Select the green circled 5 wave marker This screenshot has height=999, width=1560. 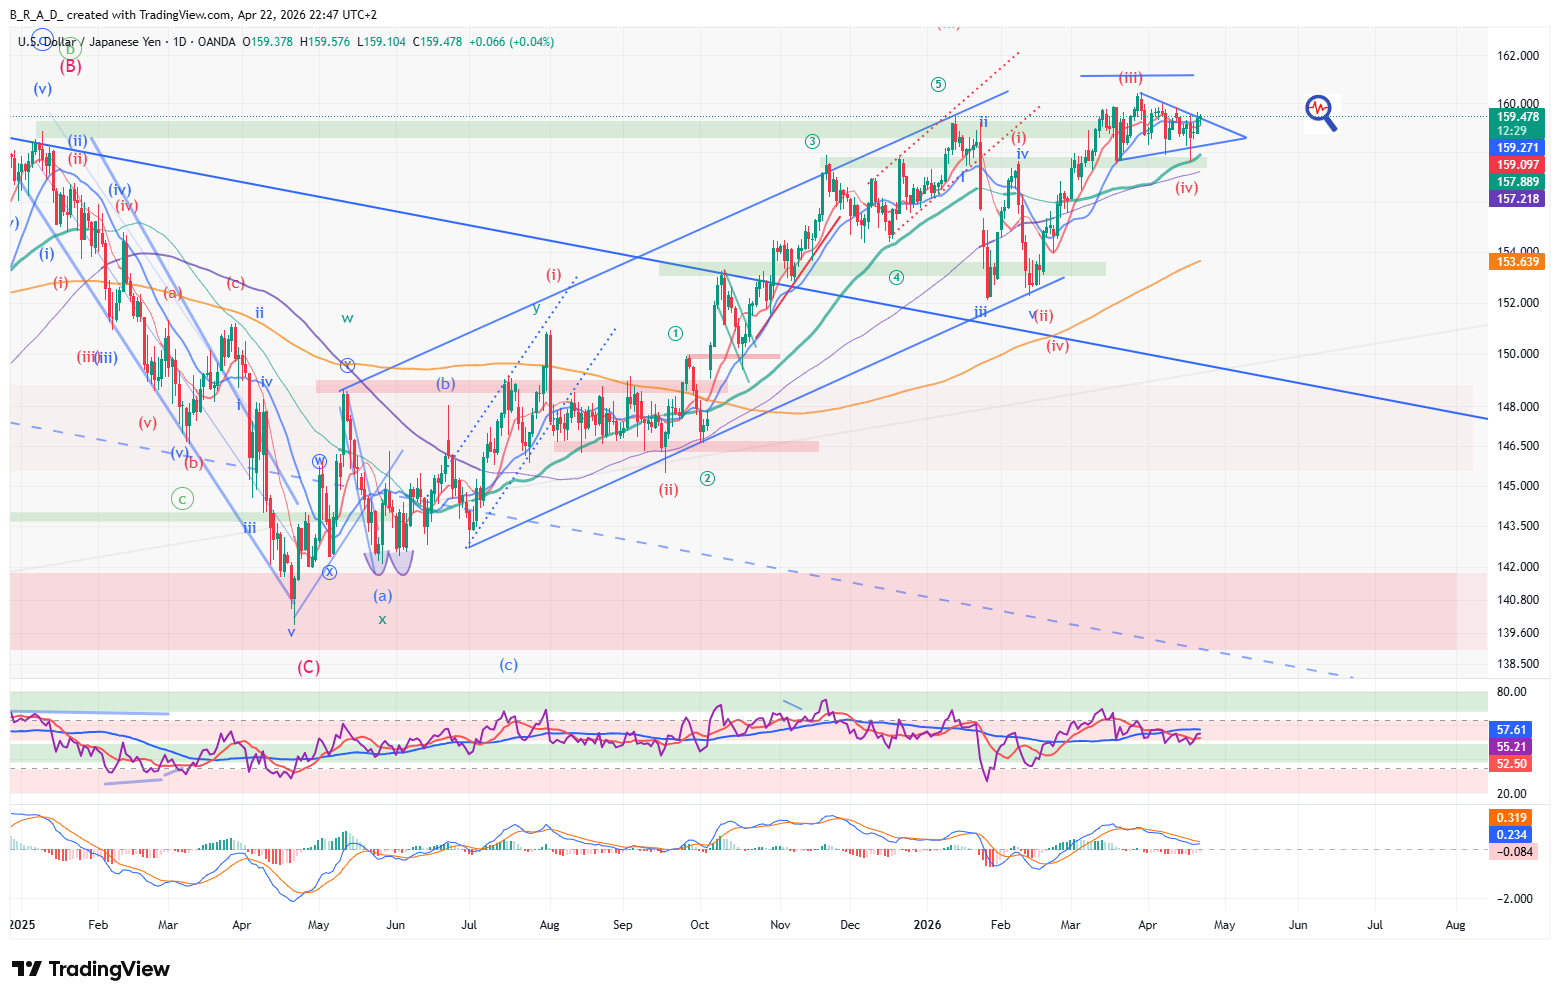[x=937, y=84]
